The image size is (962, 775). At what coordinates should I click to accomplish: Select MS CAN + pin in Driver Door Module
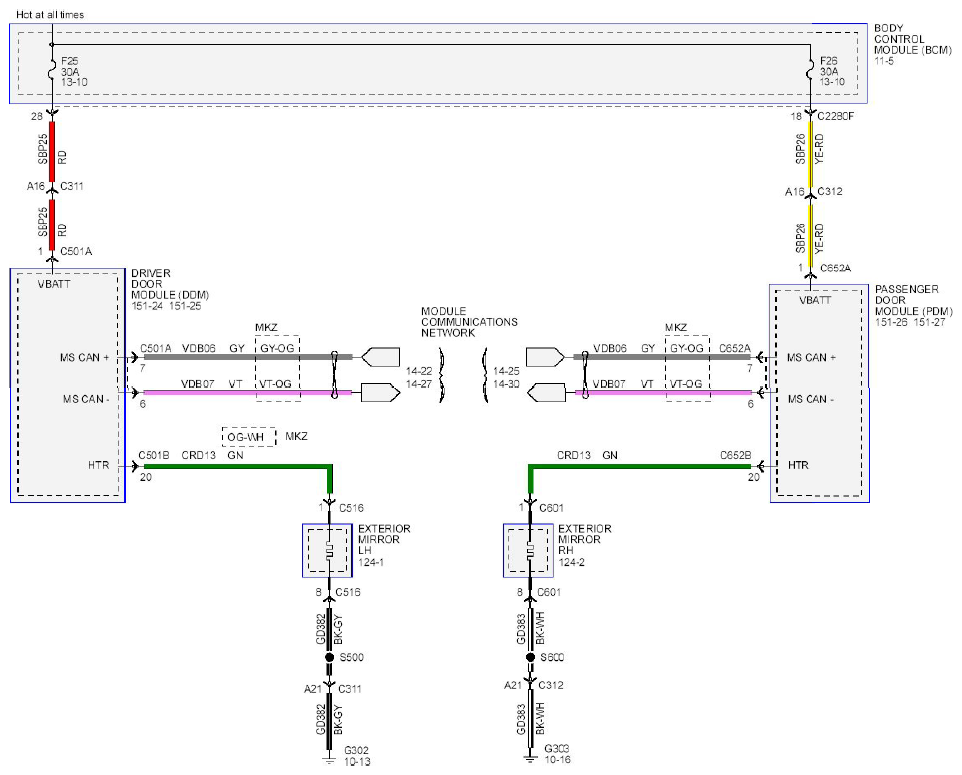coord(85,357)
